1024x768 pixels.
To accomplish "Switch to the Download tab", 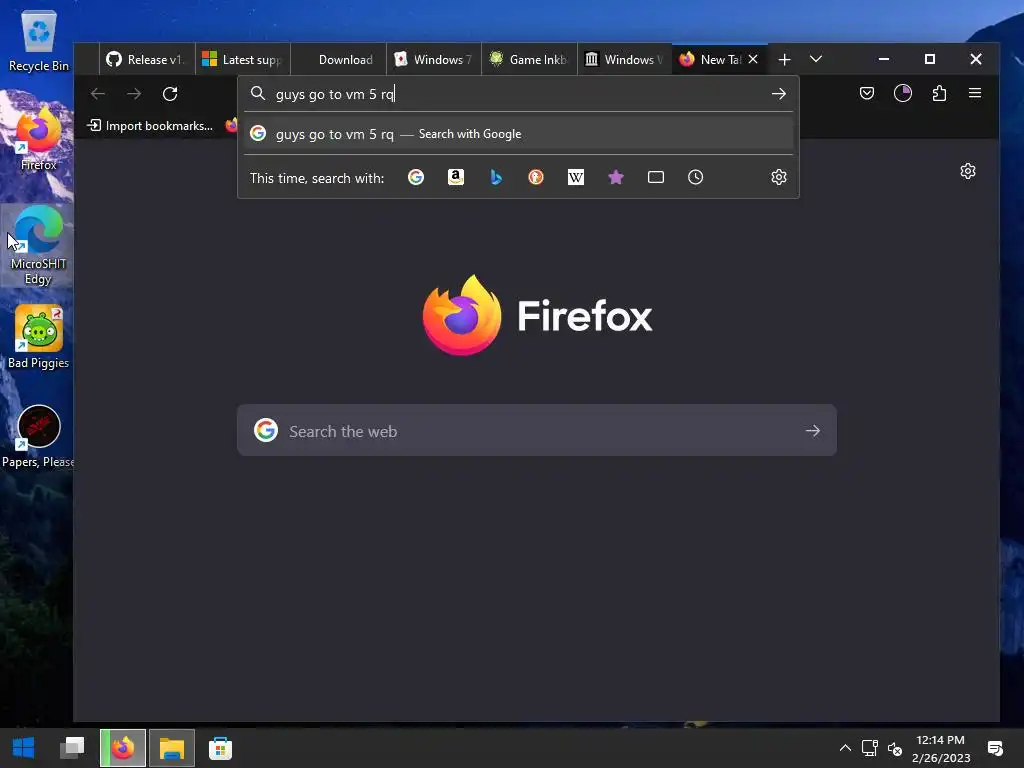I will point(338,59).
